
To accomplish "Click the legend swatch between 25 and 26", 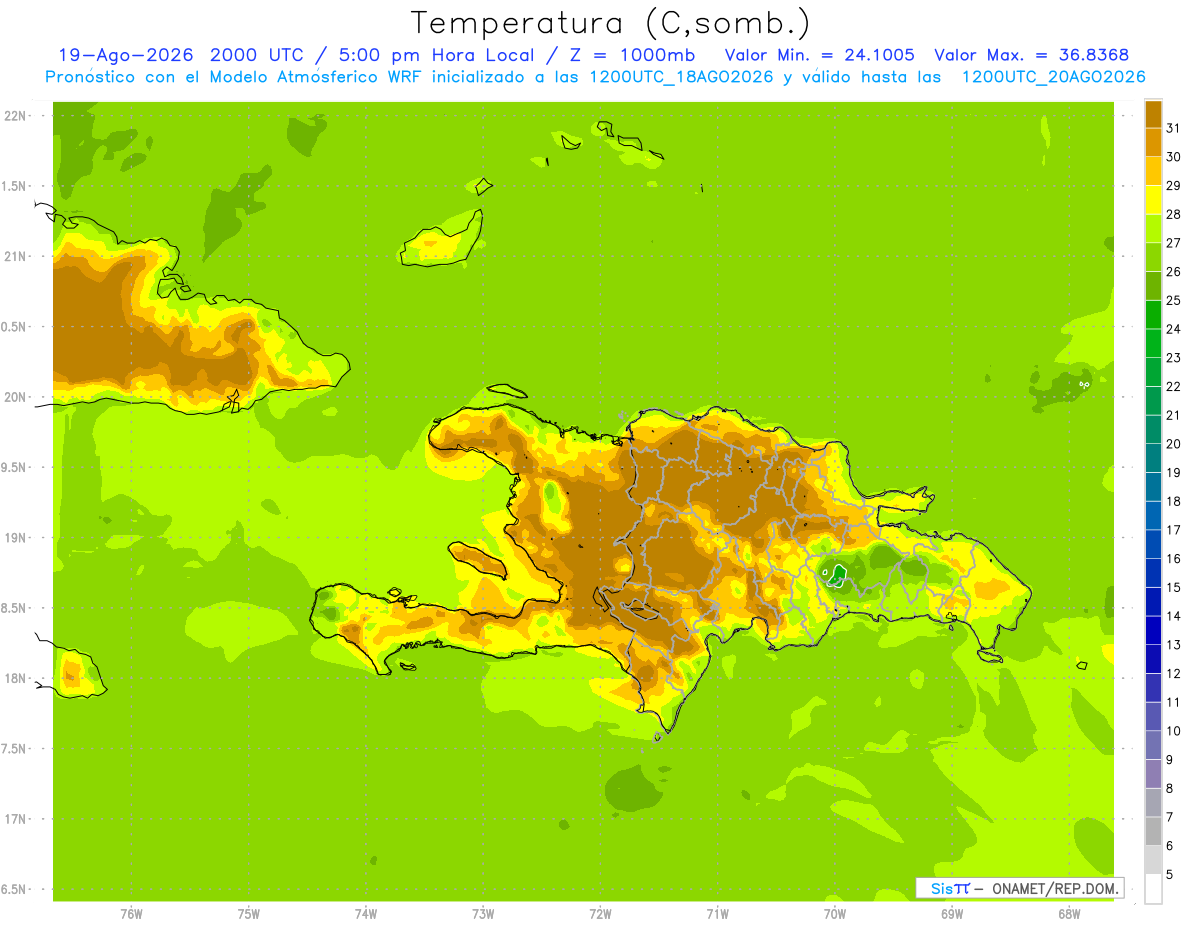I will coord(1153,286).
